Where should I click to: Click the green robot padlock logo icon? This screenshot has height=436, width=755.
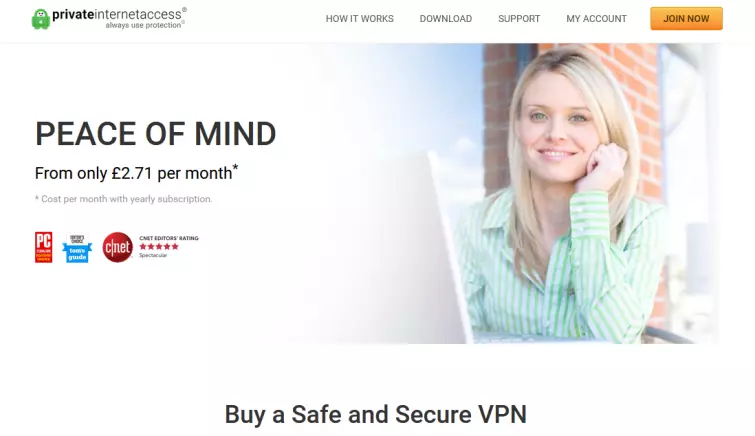(x=41, y=19)
